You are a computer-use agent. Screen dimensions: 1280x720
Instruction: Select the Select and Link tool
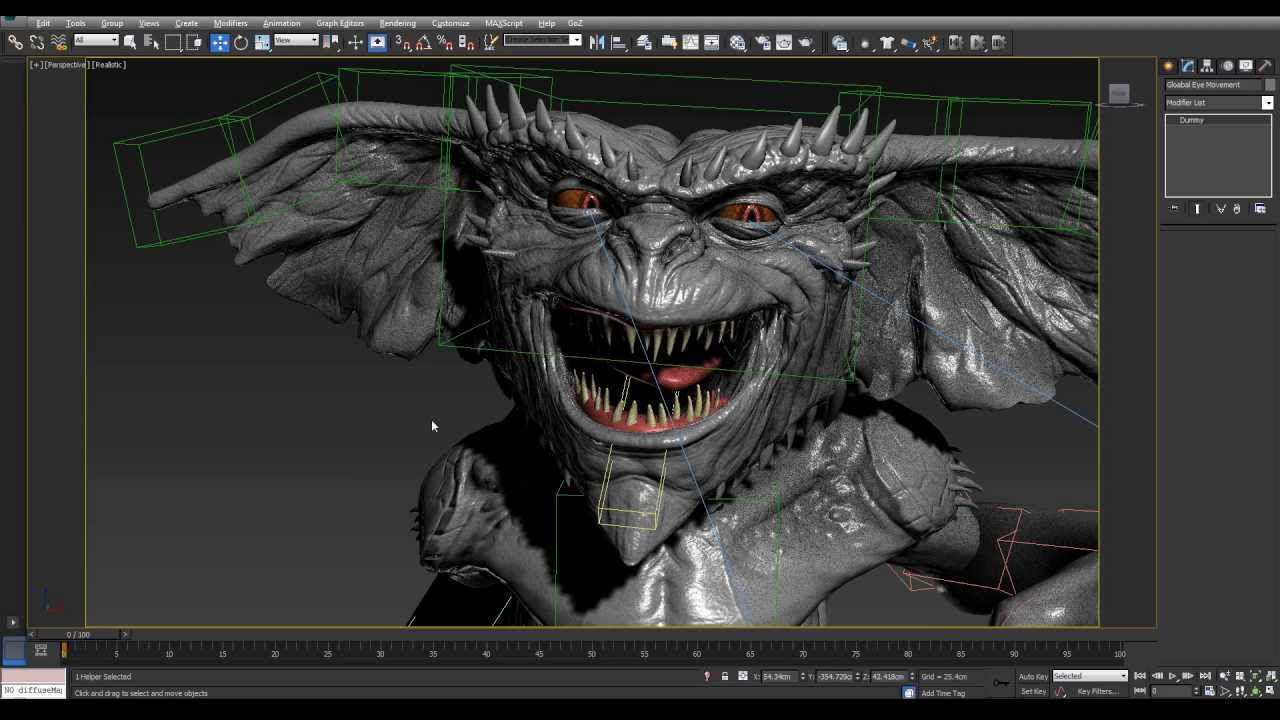pyautogui.click(x=15, y=42)
